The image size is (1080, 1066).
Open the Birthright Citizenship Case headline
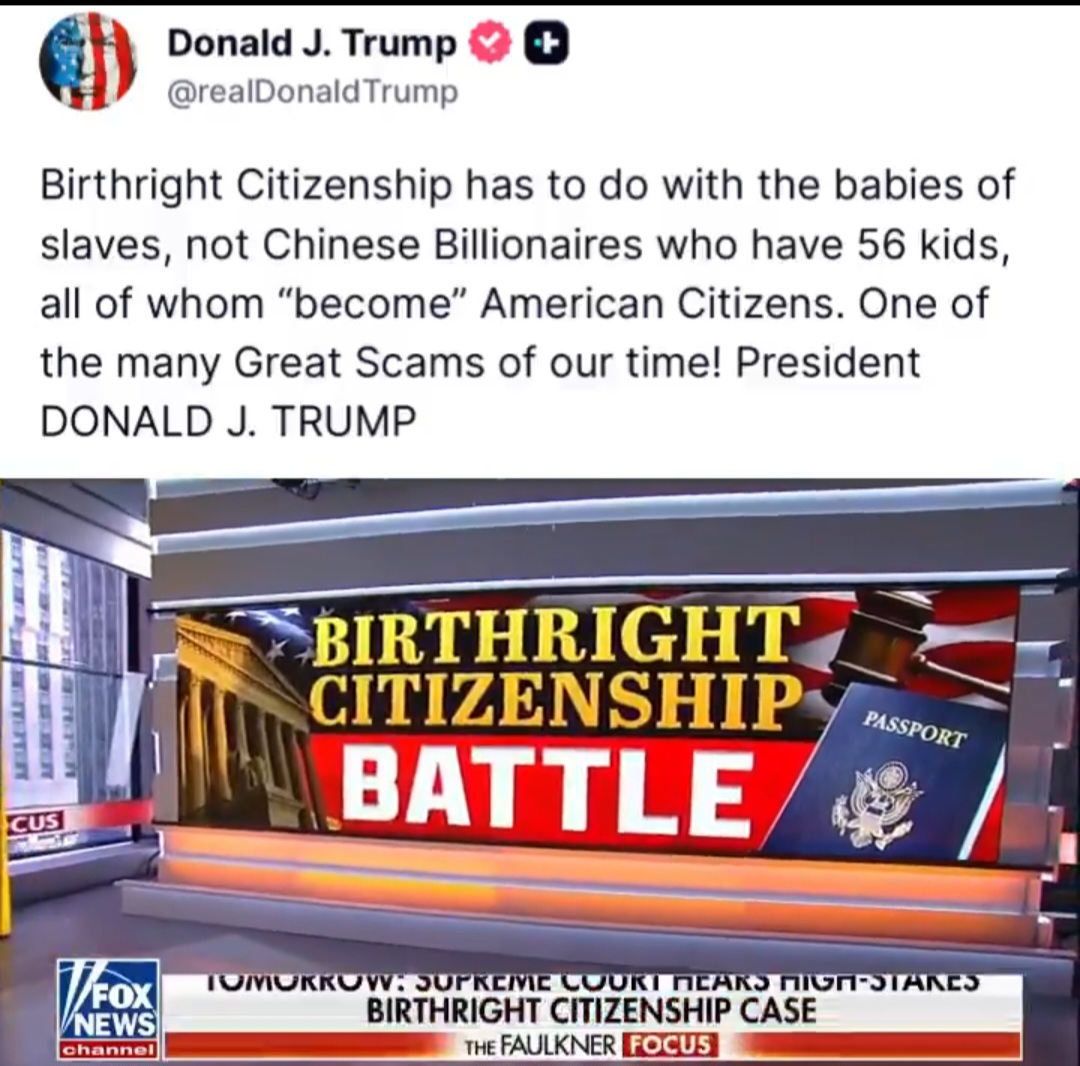click(x=591, y=1012)
